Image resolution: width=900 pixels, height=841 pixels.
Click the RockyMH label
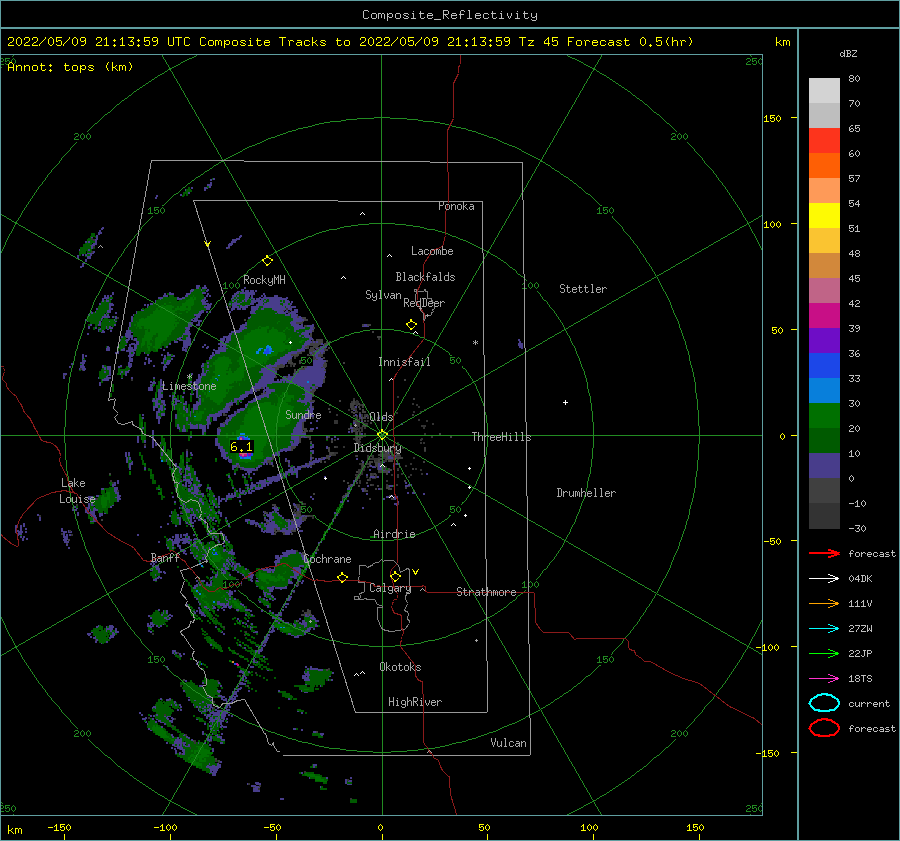click(265, 280)
